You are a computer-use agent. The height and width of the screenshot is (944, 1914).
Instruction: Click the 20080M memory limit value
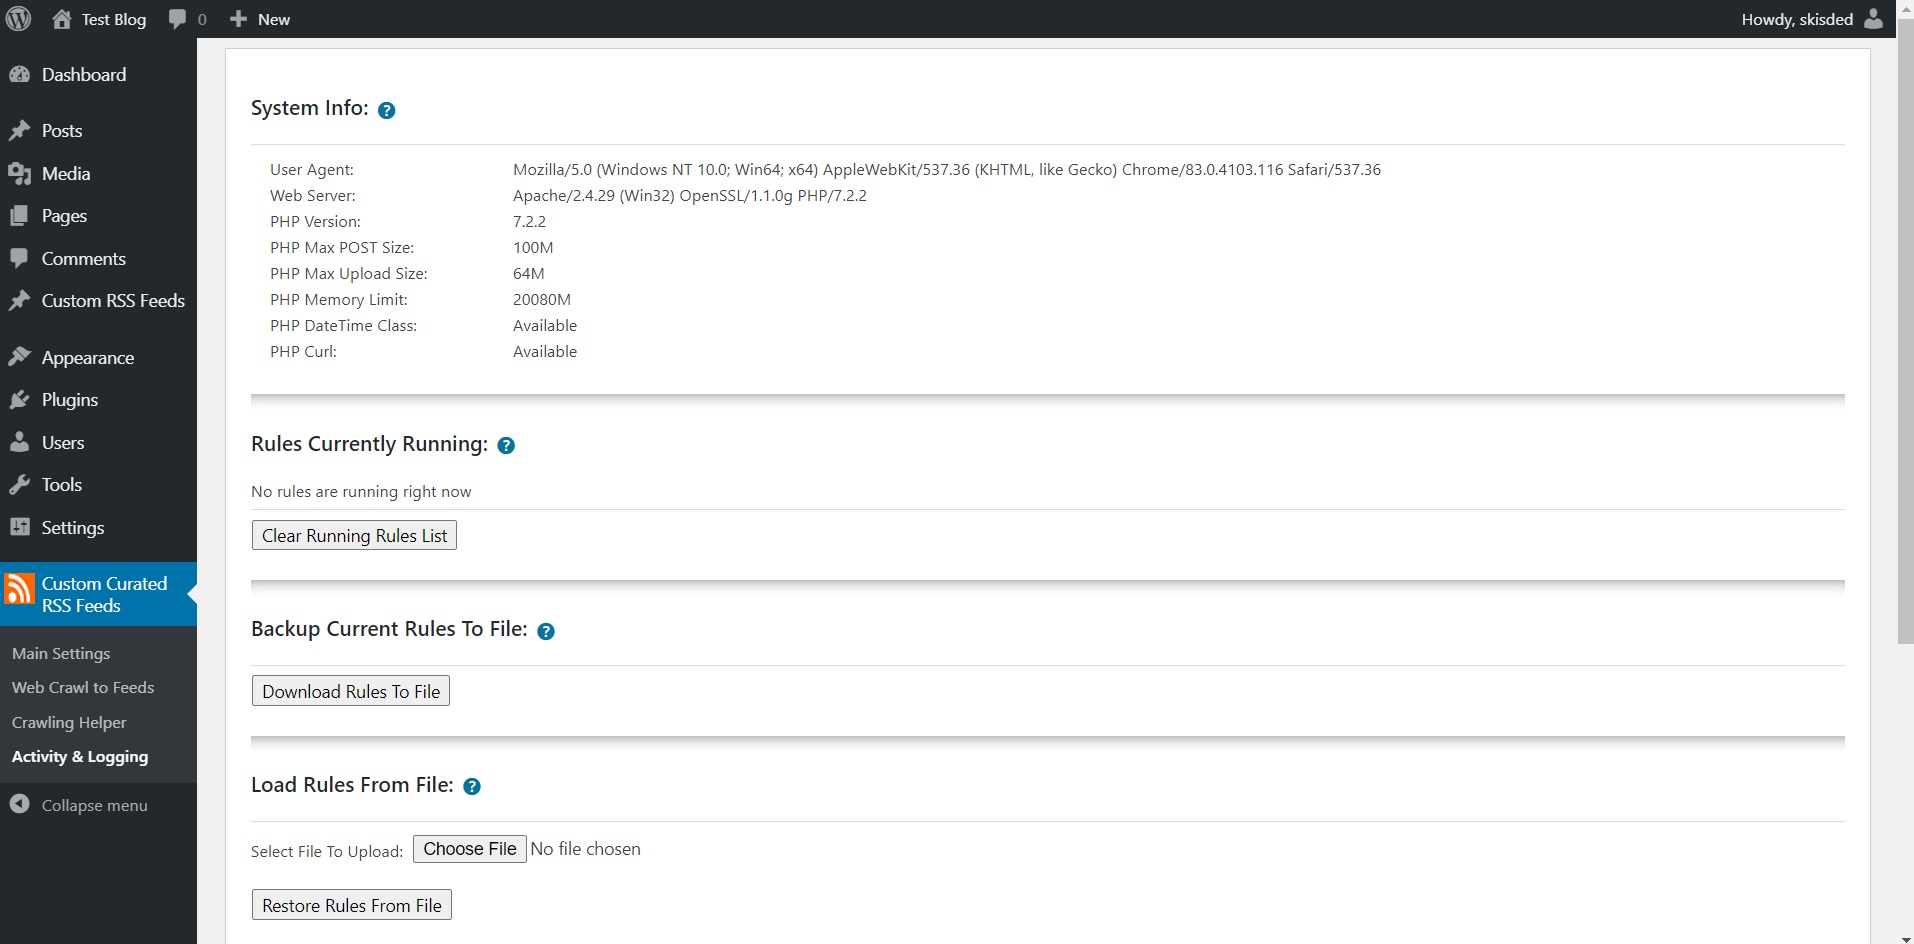pos(542,300)
